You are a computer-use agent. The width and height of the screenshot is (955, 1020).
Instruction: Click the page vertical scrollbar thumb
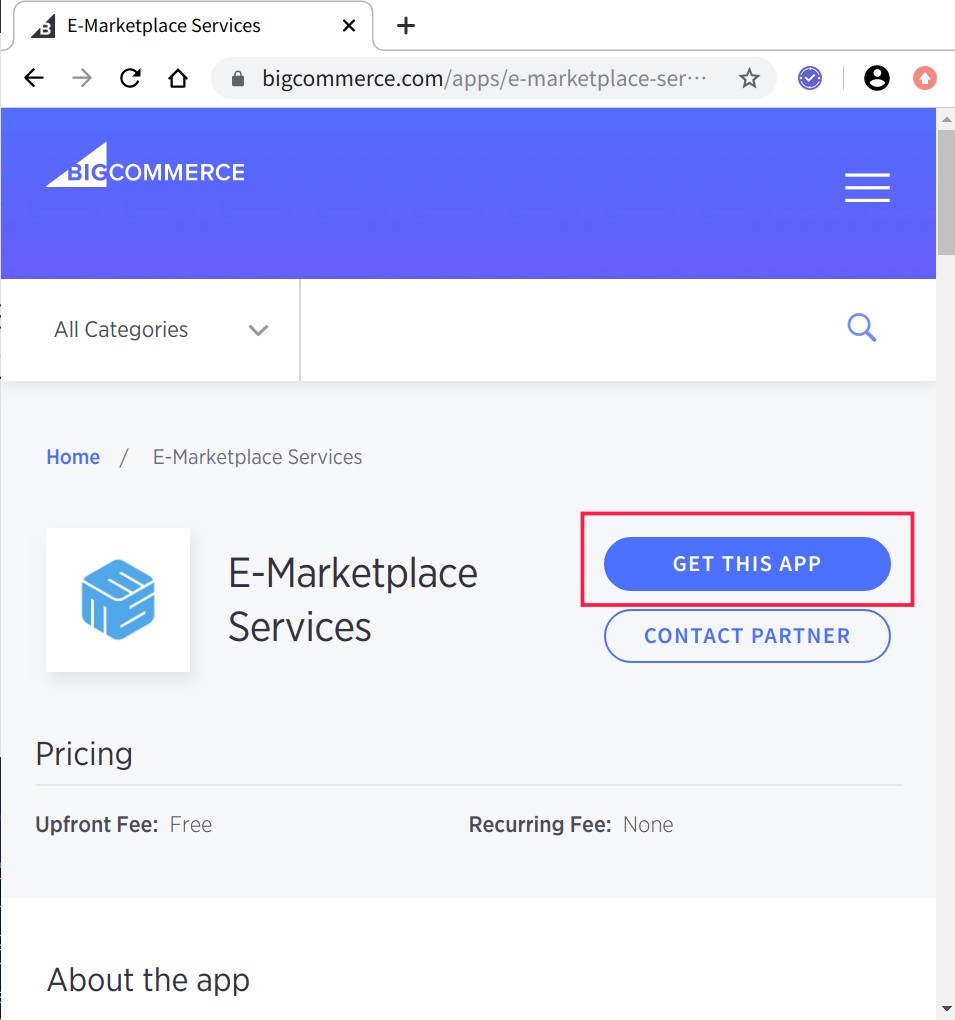coord(946,193)
